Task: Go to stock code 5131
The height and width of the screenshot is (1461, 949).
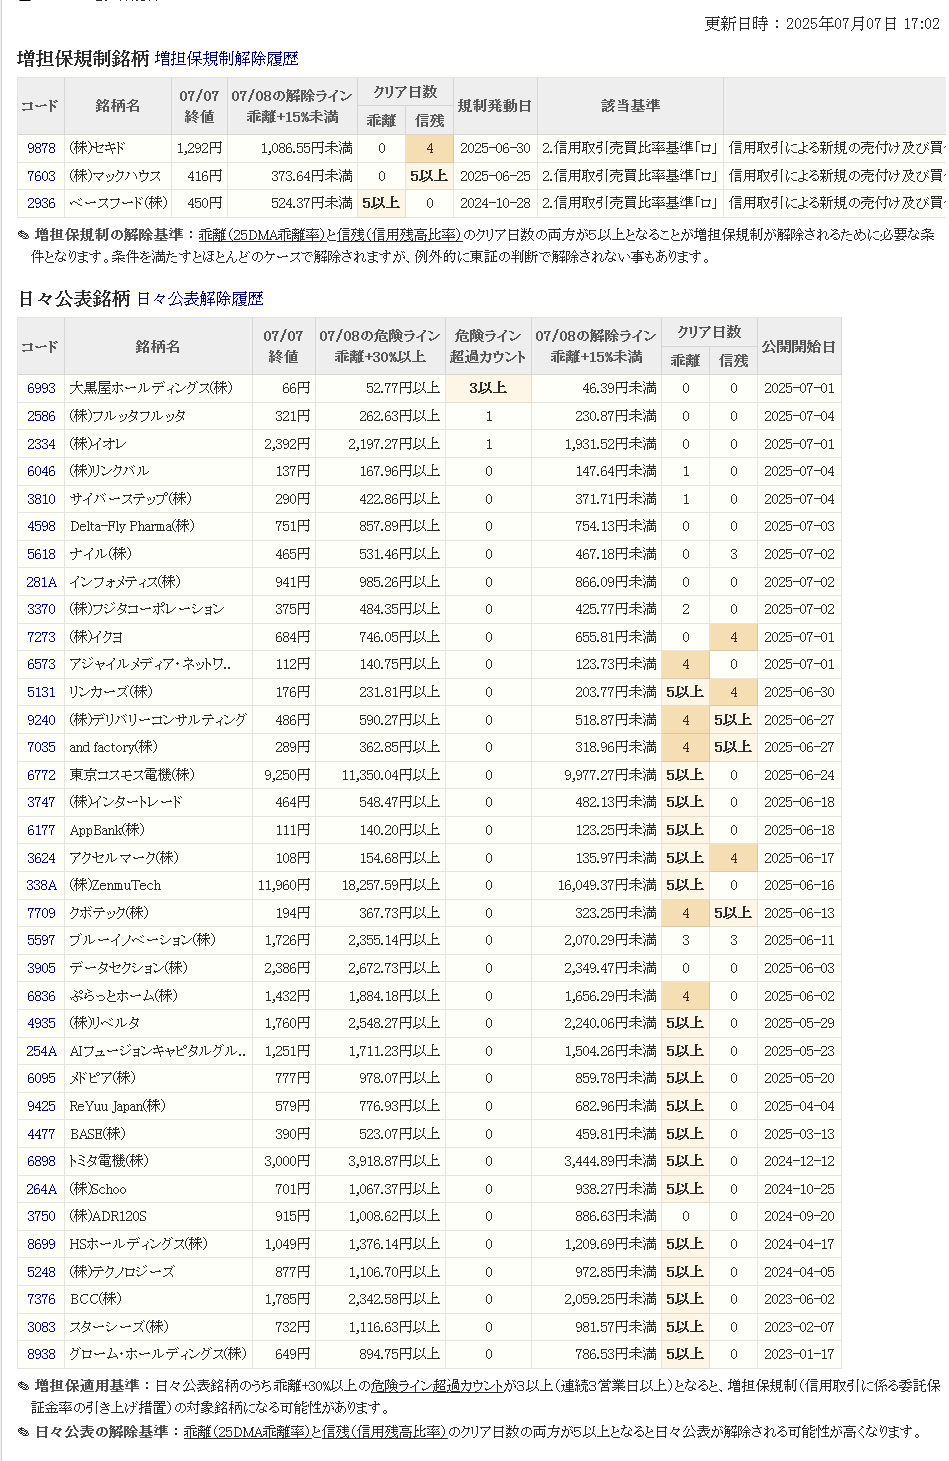Action: (x=41, y=692)
